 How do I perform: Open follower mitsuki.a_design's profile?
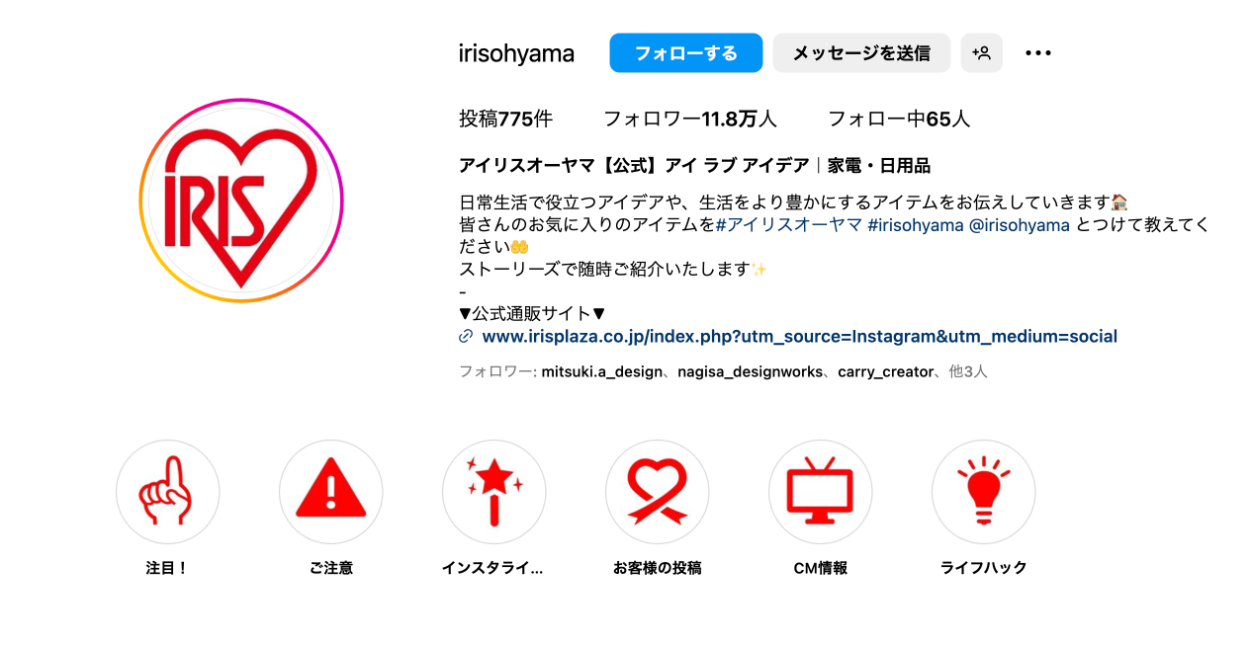pyautogui.click(x=602, y=372)
